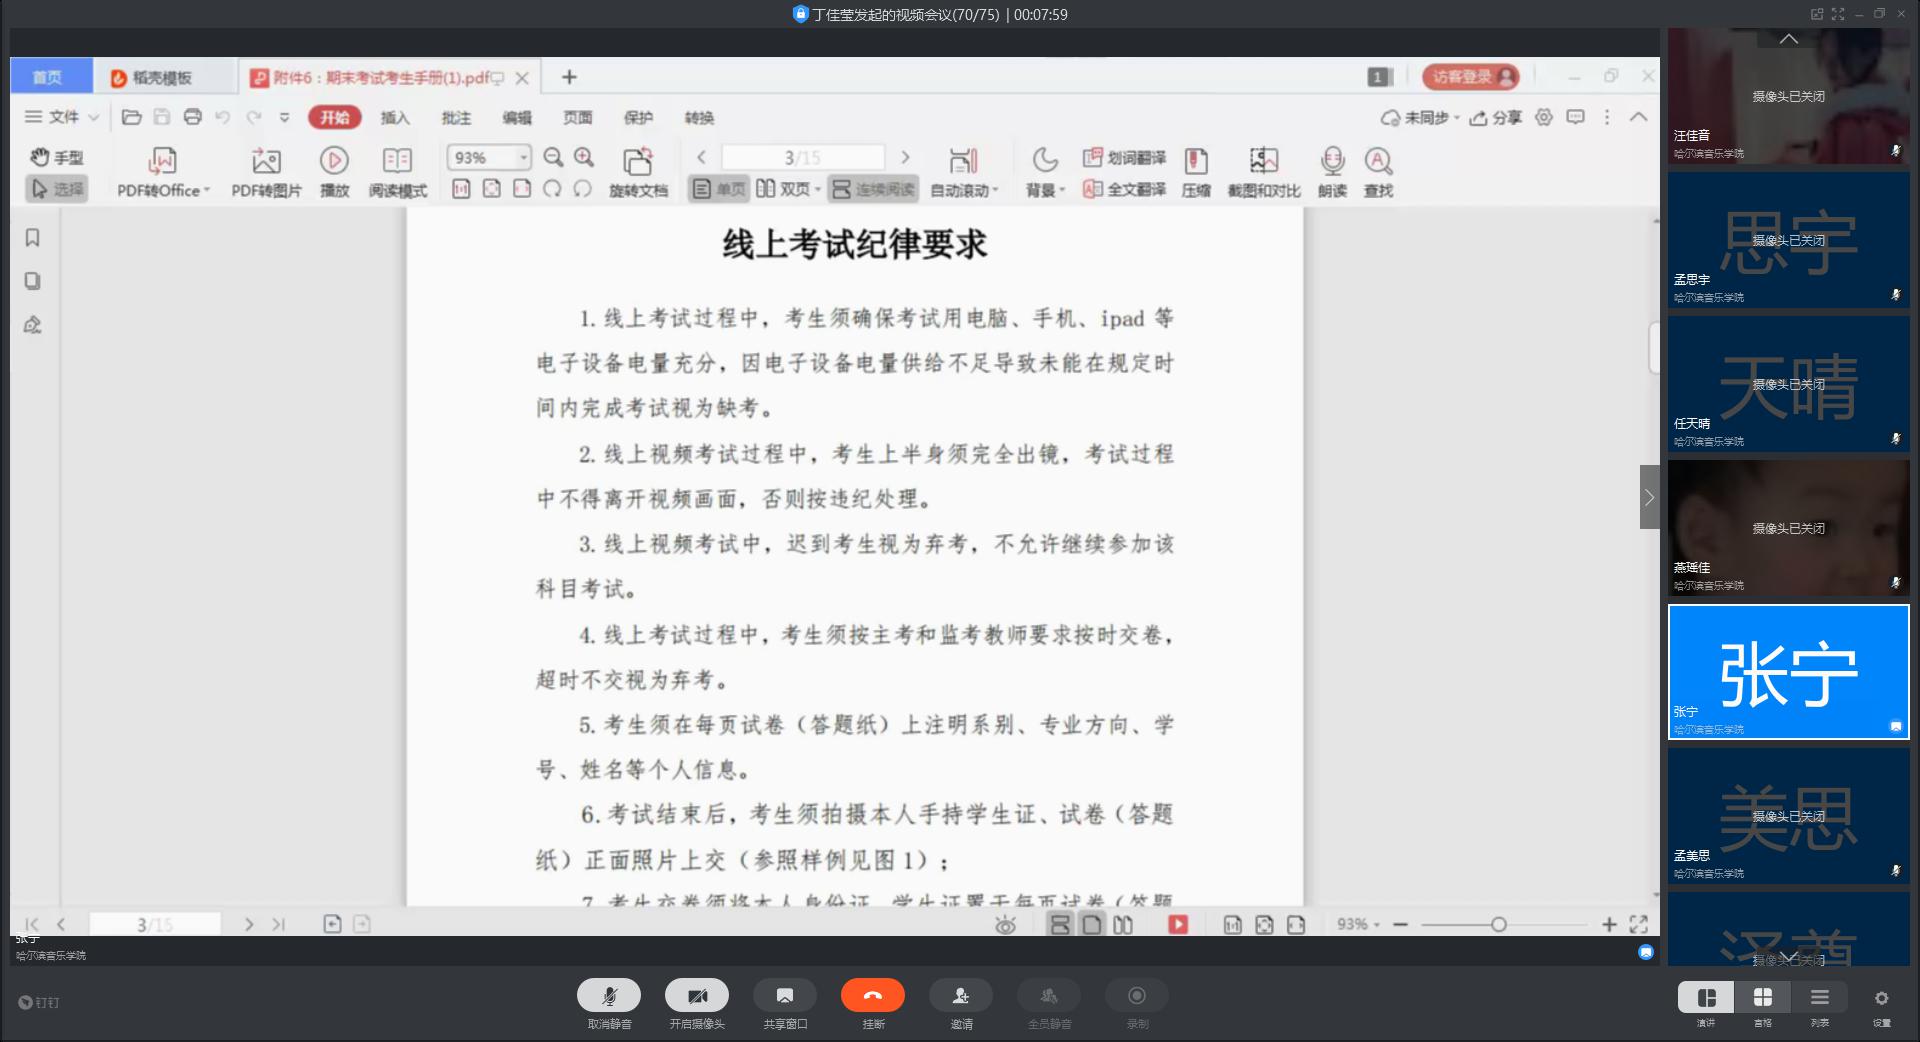Screen dimensions: 1920x1042
Task: Open 阅读模式 reading mode
Action: (397, 161)
